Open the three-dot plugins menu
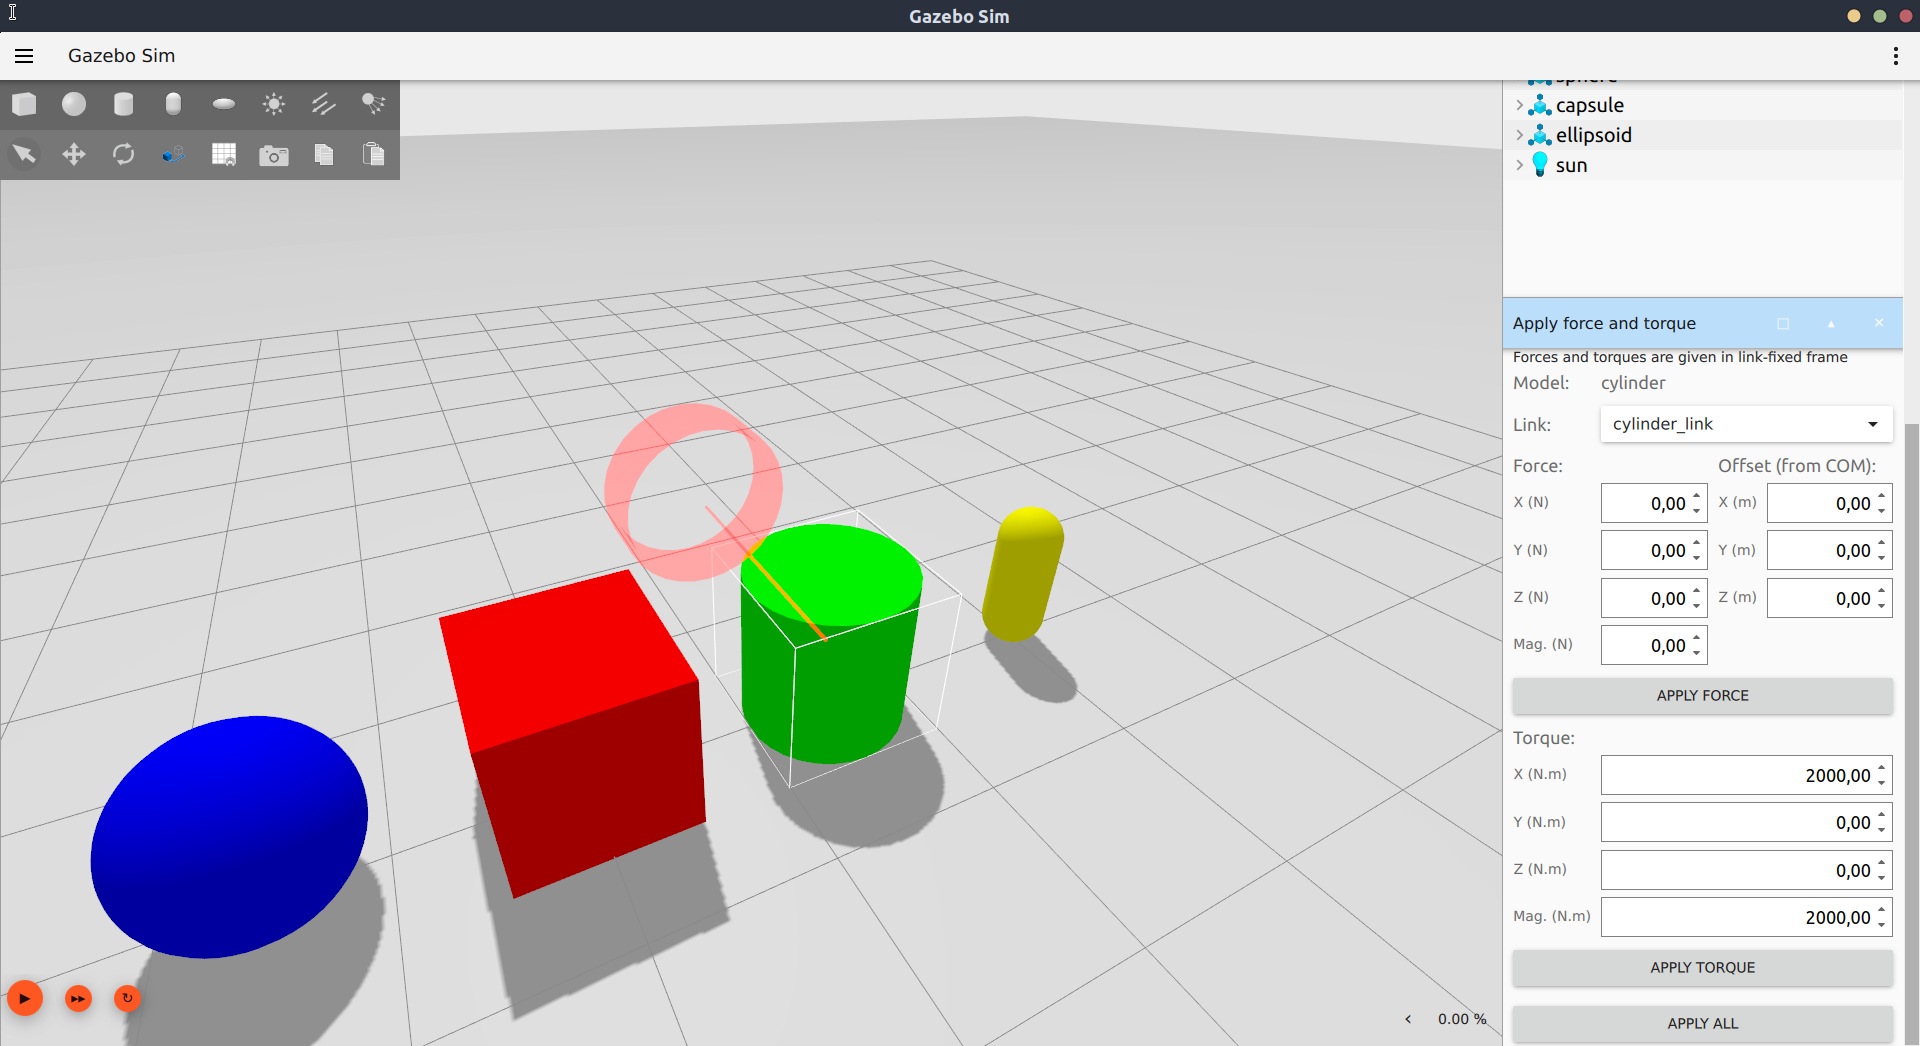 (x=1895, y=56)
